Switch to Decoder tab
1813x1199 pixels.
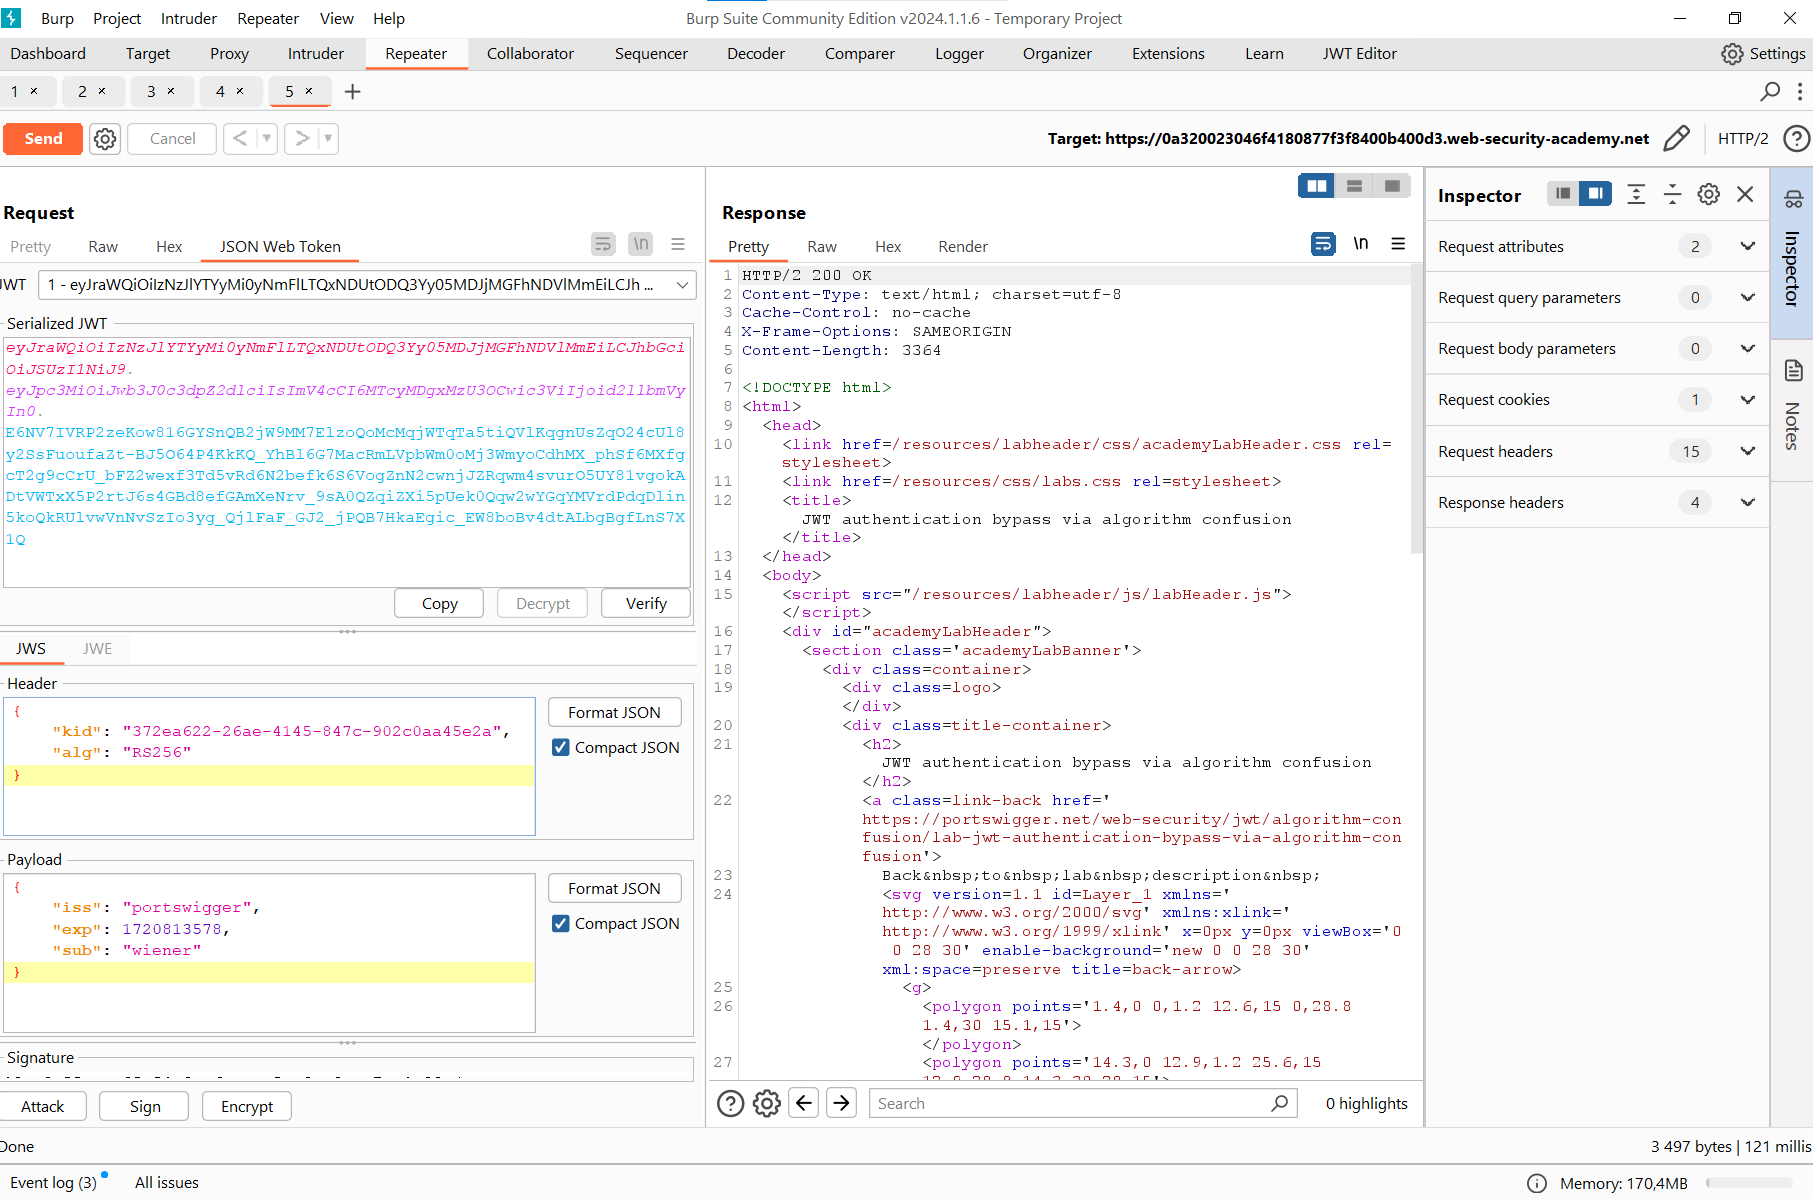click(x=756, y=54)
